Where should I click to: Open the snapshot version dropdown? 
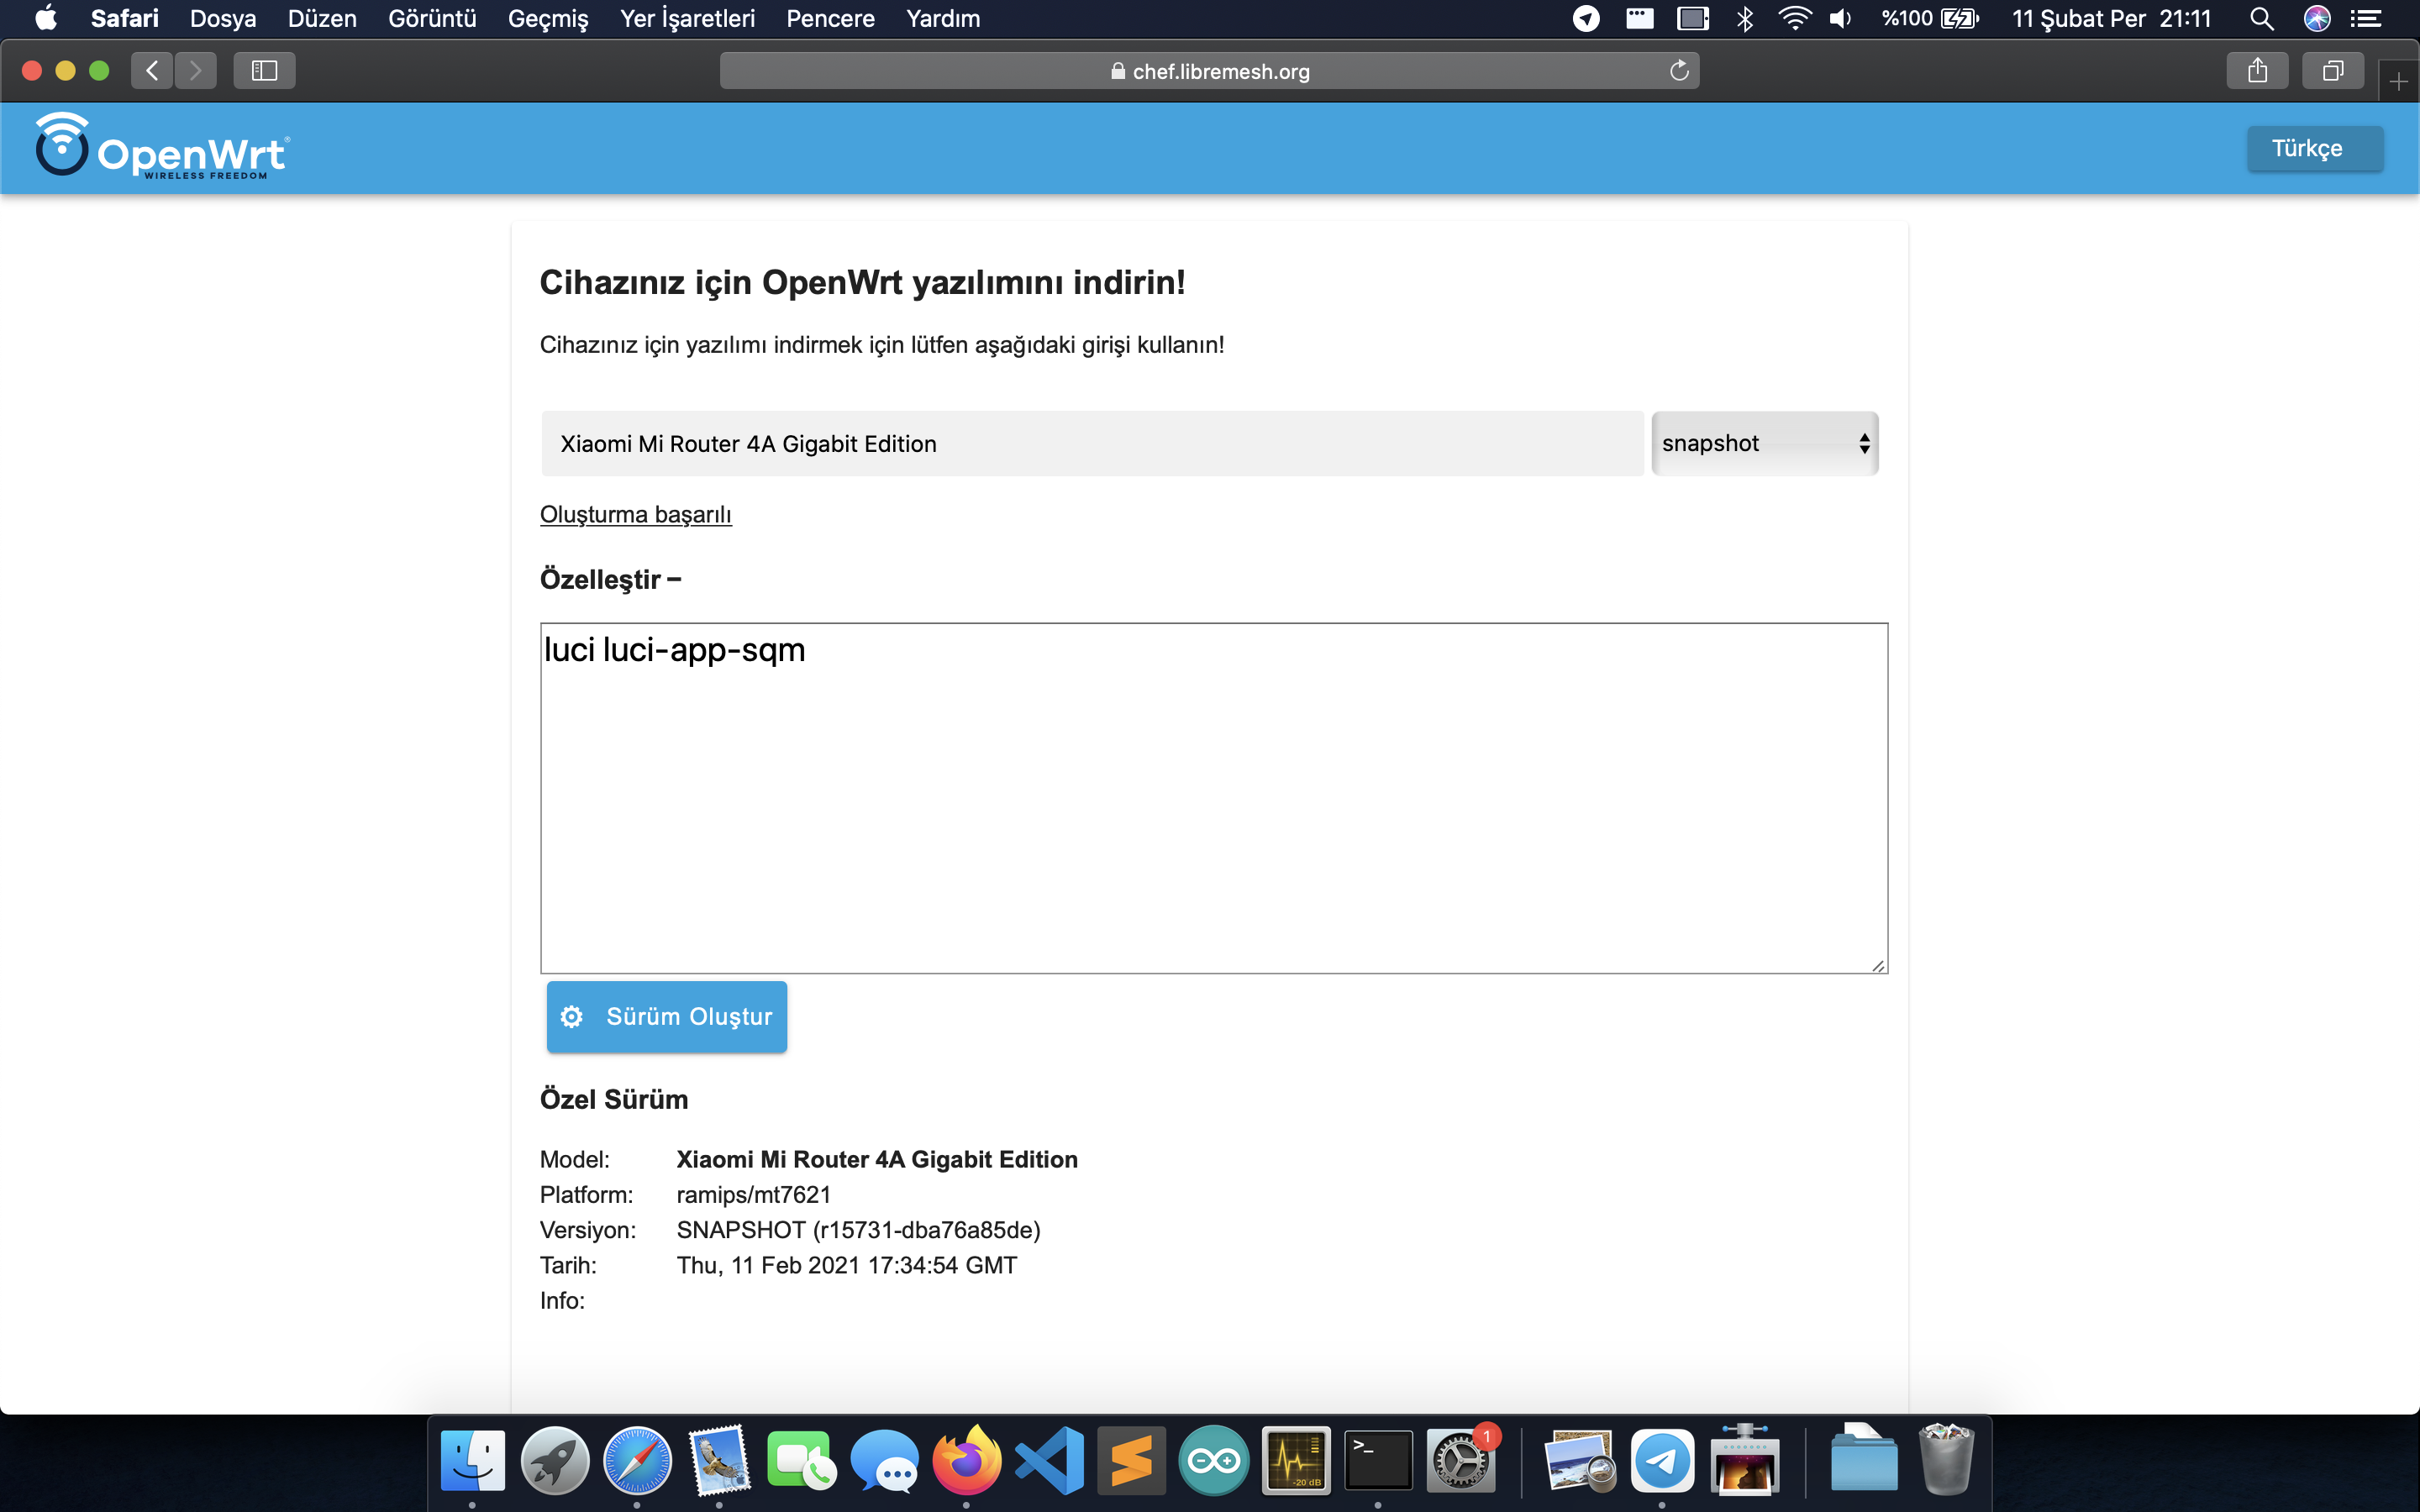click(x=1765, y=443)
